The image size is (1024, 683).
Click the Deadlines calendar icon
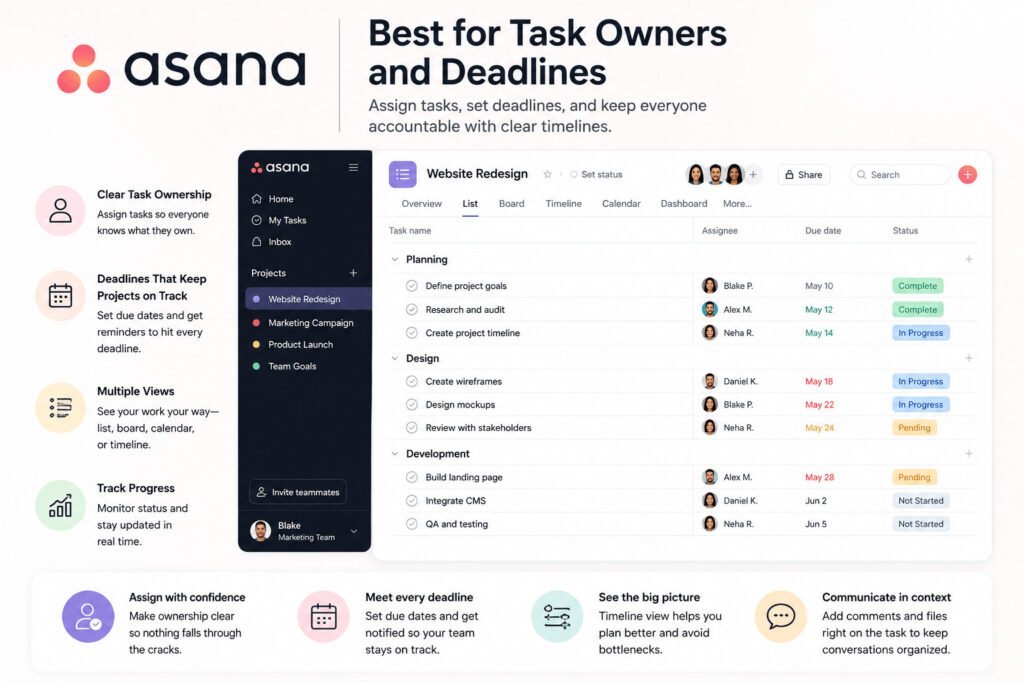60,295
